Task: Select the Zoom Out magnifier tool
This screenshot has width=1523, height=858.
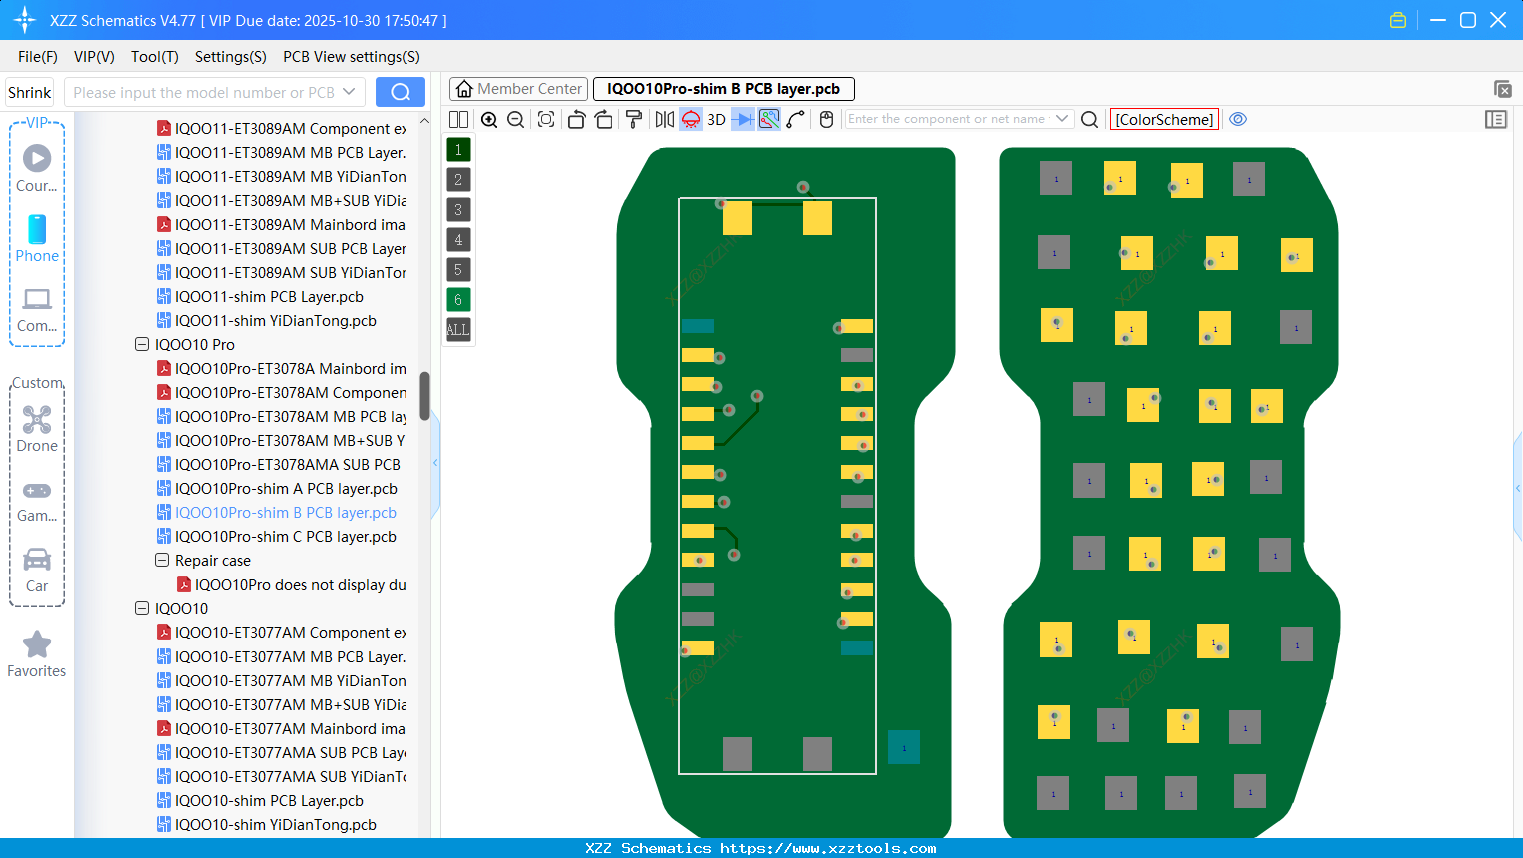Action: click(x=515, y=119)
